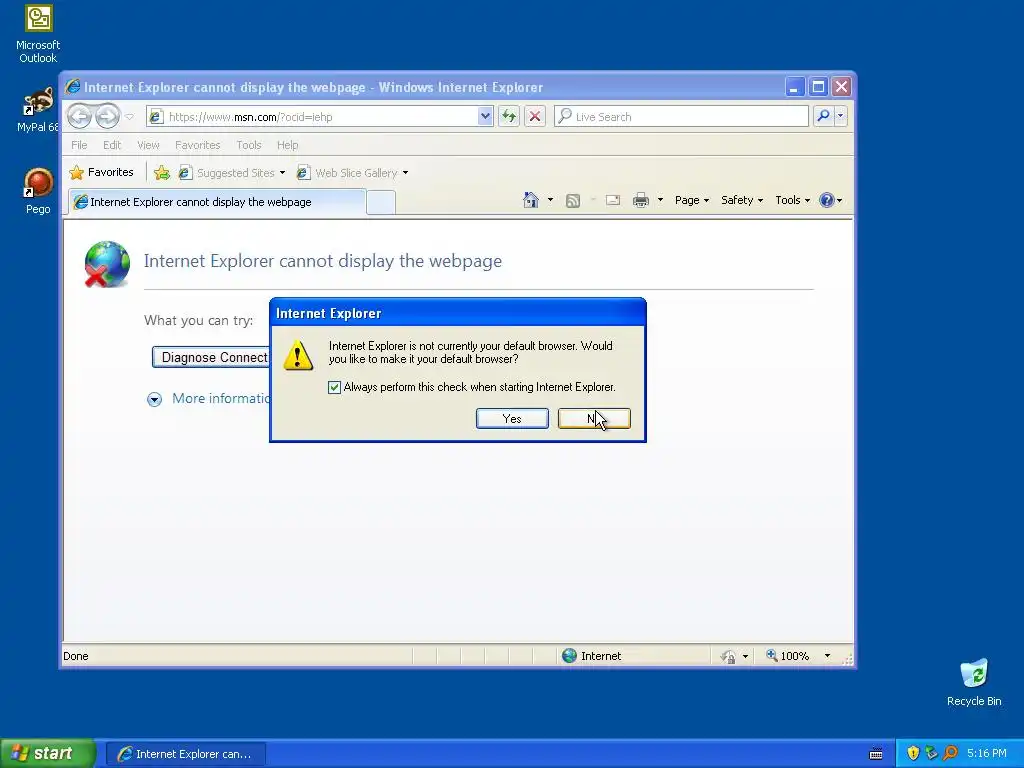
Task: Click Yes in default browser dialog
Action: tap(512, 419)
